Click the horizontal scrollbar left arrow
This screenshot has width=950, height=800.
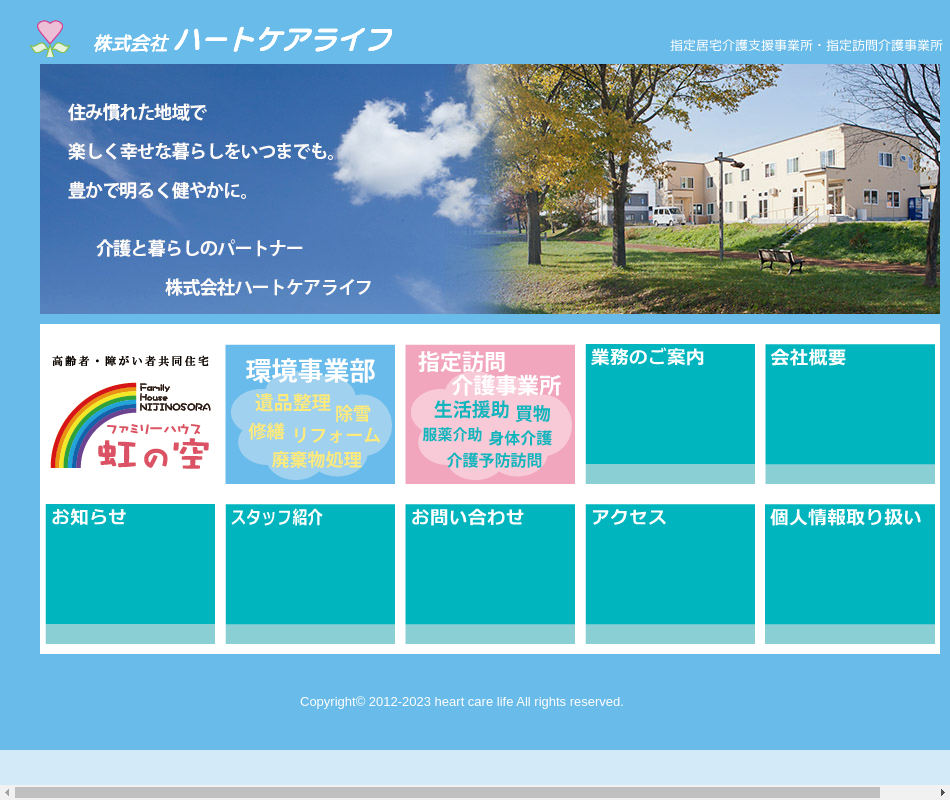click(x=7, y=792)
